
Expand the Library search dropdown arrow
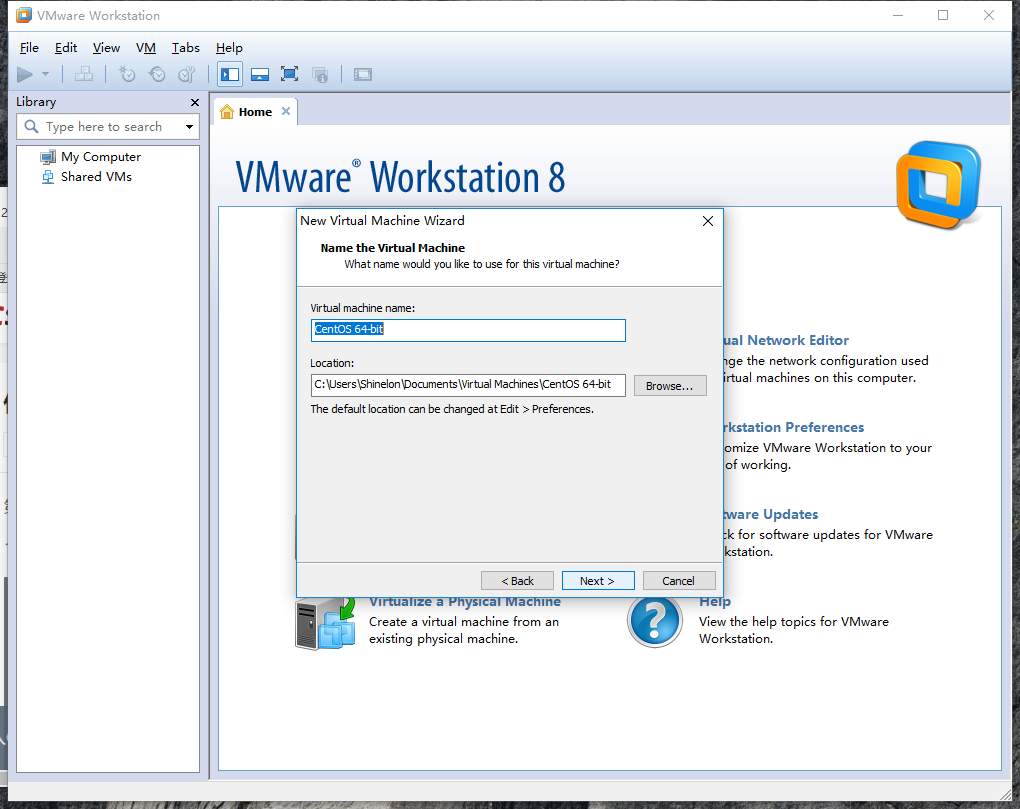(189, 127)
